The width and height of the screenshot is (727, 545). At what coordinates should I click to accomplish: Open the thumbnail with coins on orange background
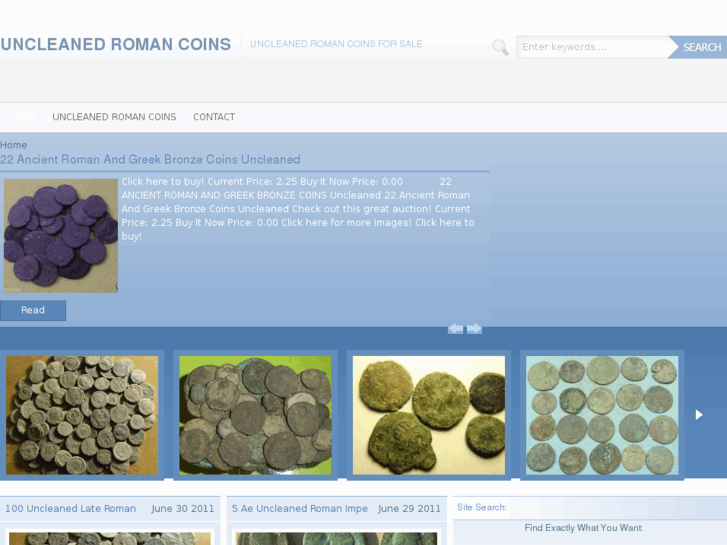click(x=82, y=415)
